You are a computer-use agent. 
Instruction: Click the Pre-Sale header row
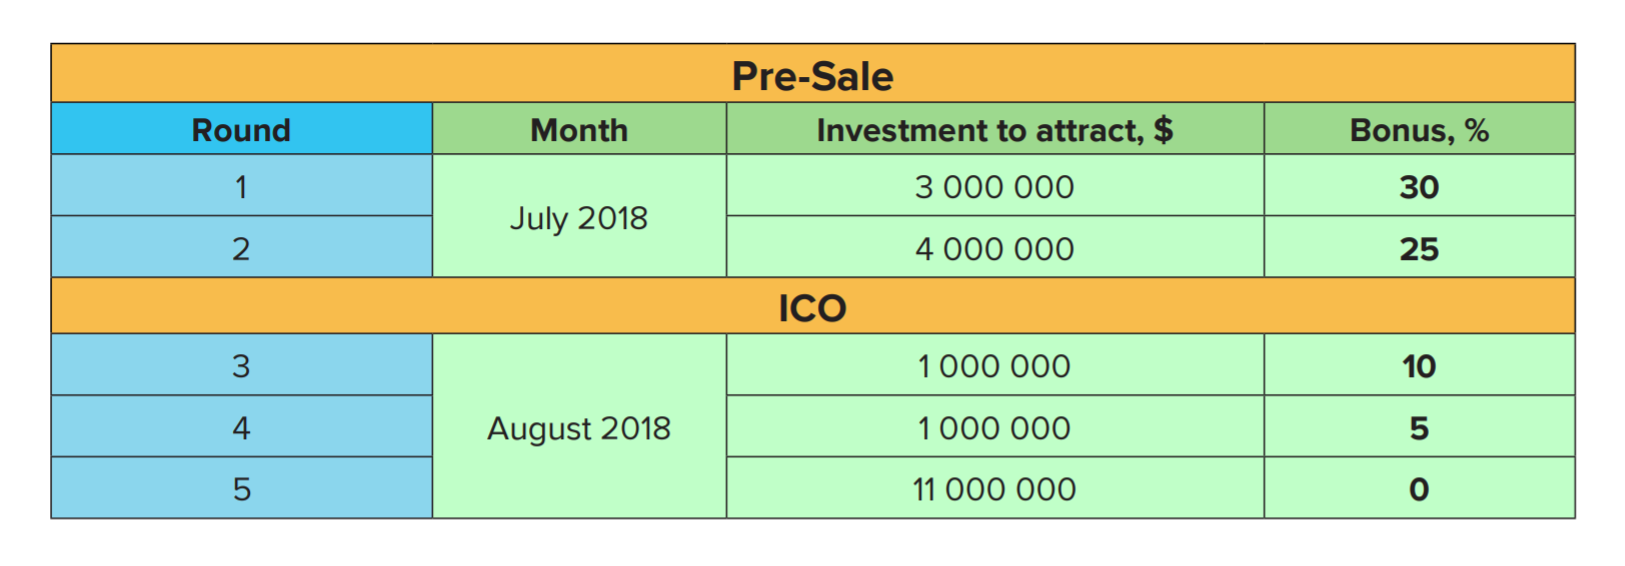813,73
